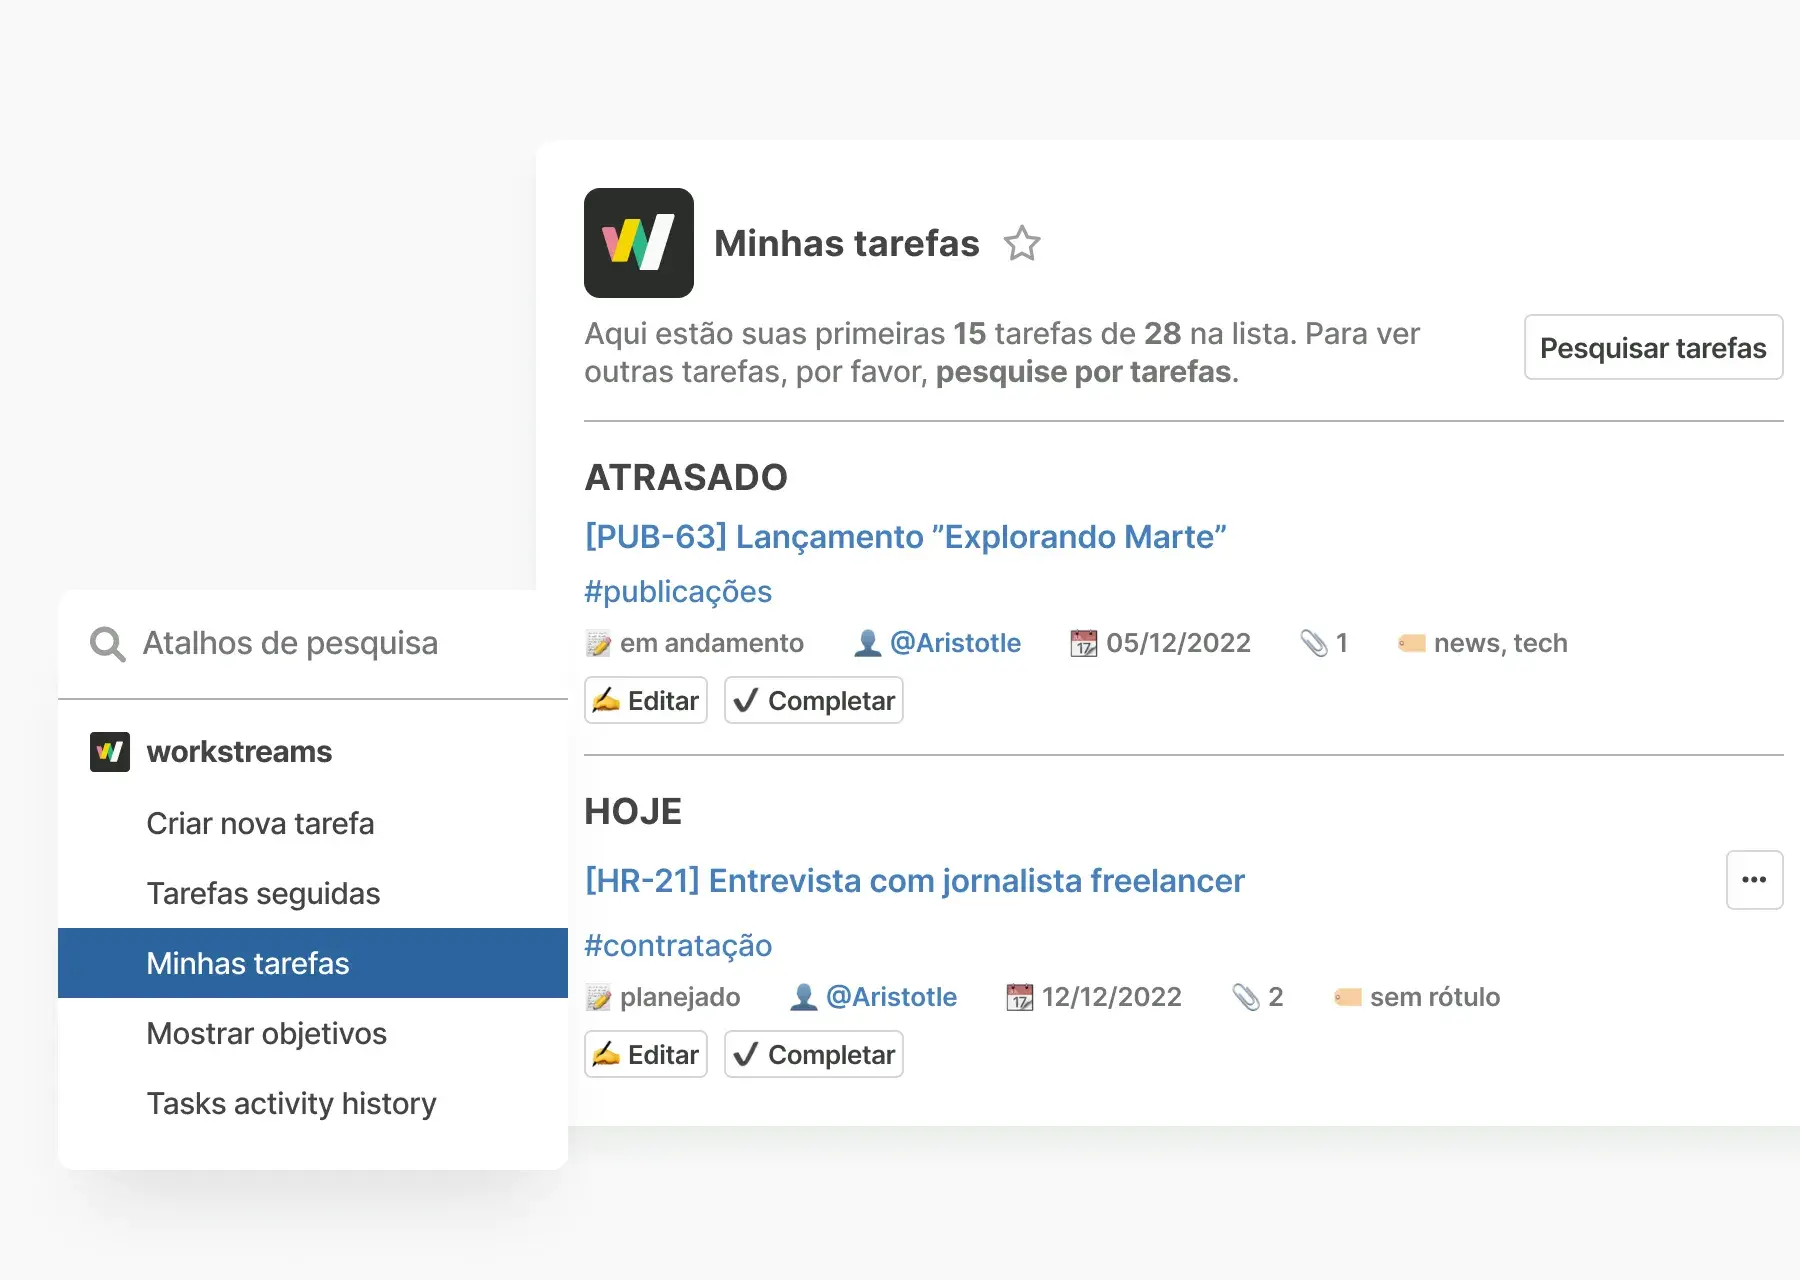This screenshot has height=1280, width=1800.
Task: Complete the HR-21 interview task
Action: (x=813, y=1055)
